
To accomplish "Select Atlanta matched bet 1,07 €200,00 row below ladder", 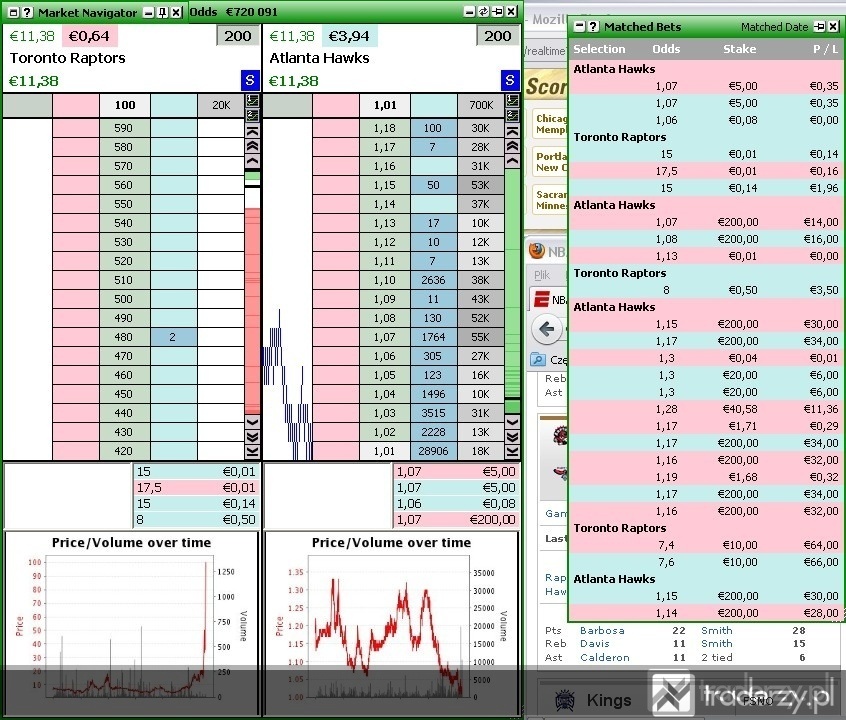I will 456,520.
